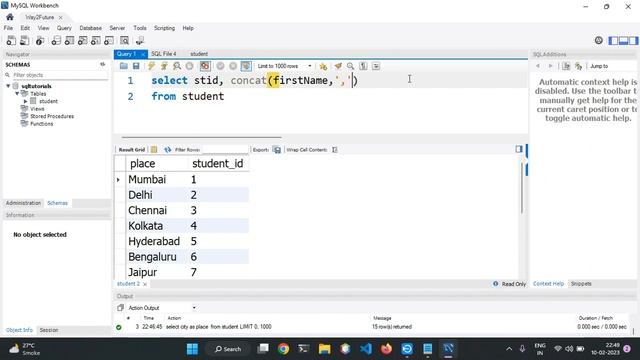Expand the student table node

coord(25,101)
